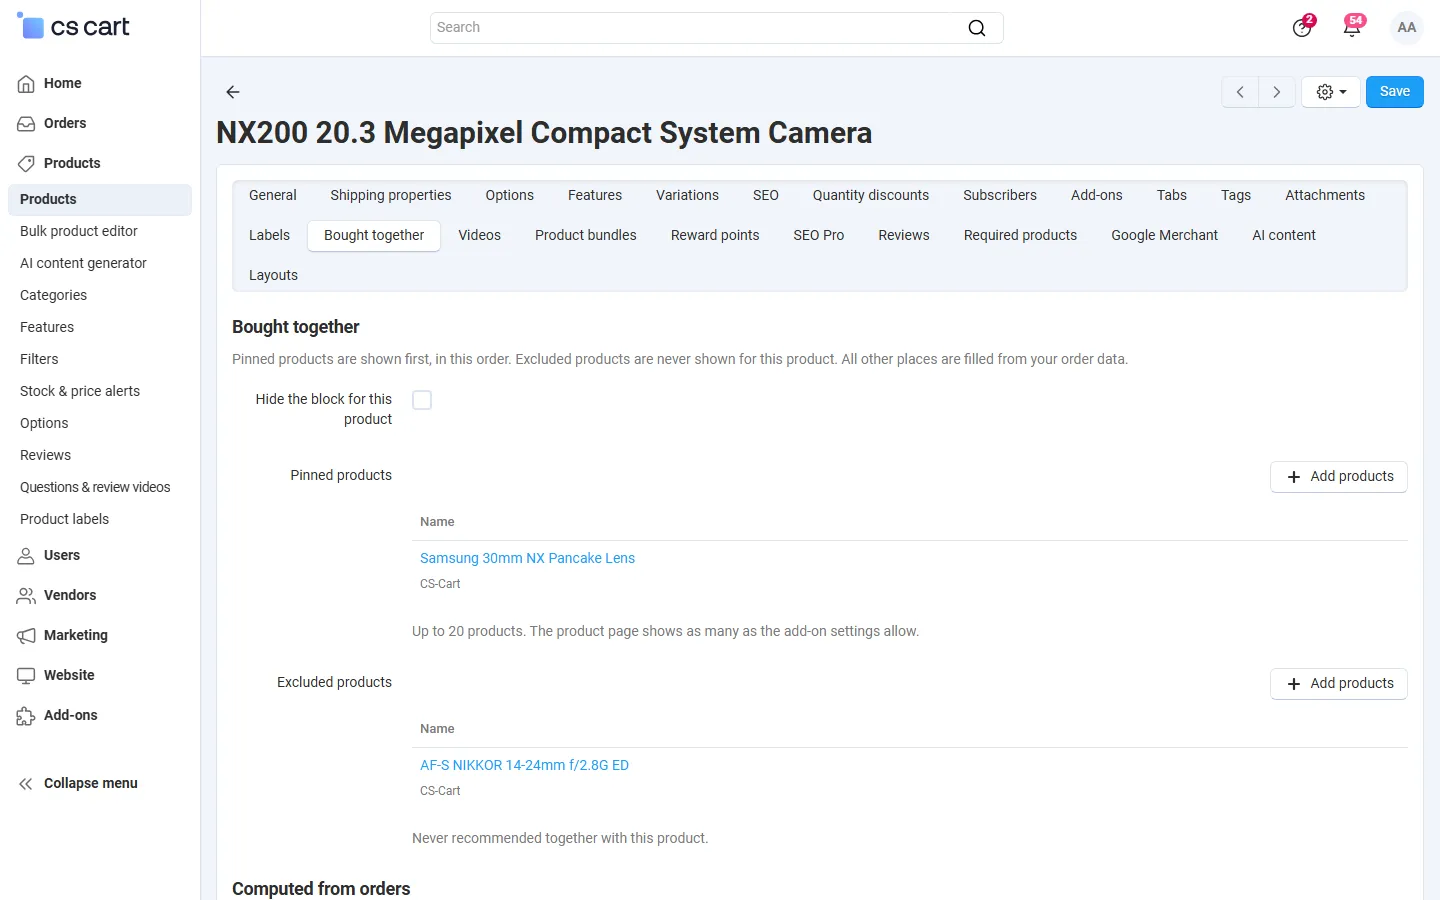1440x900 pixels.
Task: Go to the previous product
Action: pyautogui.click(x=1240, y=92)
